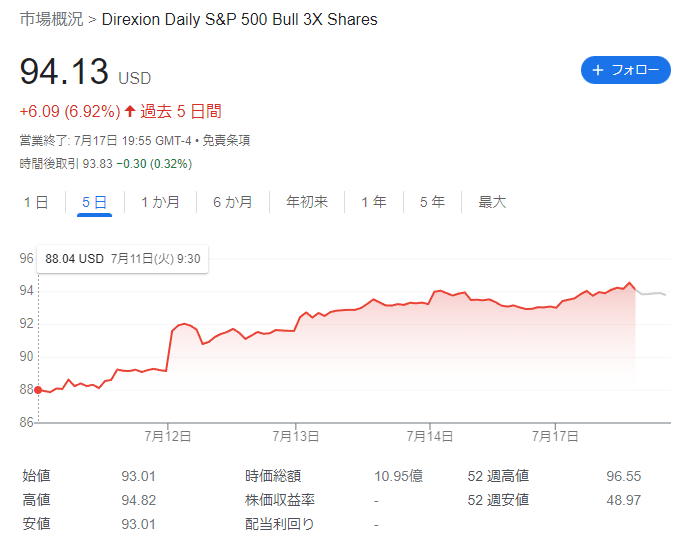Viewport: 699px width, 540px height.
Task: Open the 免責条項 disclaimer link
Action: pos(226,140)
